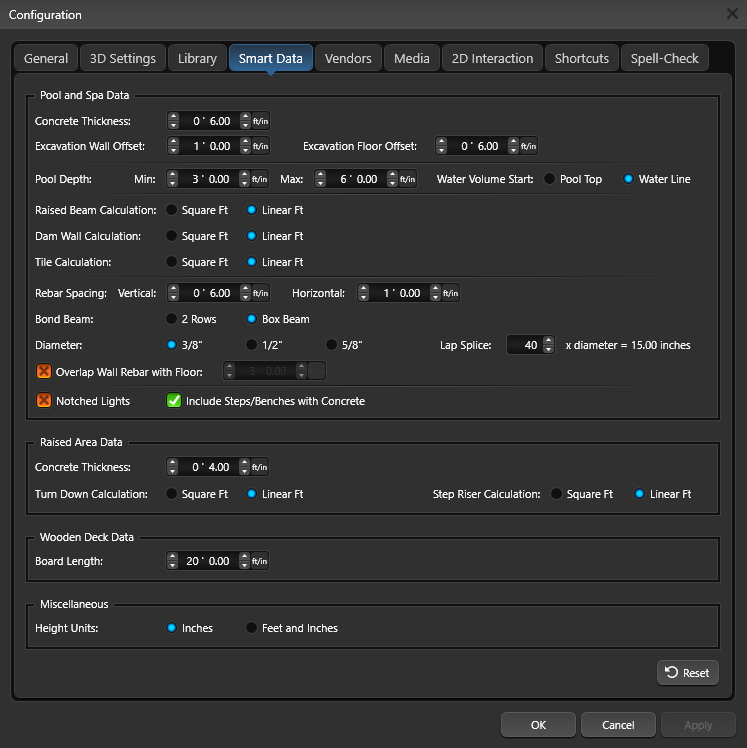
Task: Click ft/in unit icon beside Excavation Floor Offset
Action: pos(528,146)
